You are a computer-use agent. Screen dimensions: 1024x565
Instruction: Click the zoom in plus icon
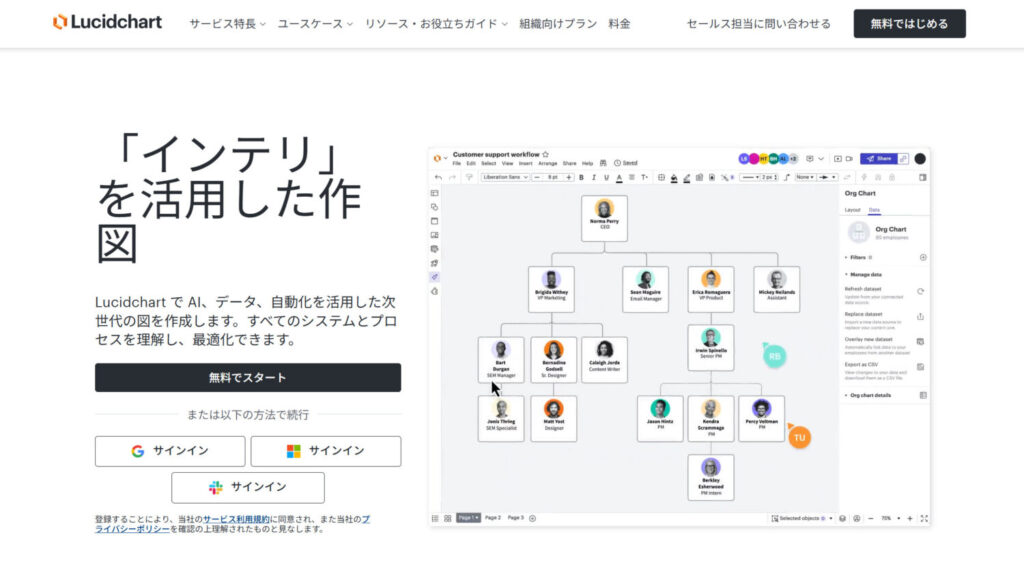910,519
